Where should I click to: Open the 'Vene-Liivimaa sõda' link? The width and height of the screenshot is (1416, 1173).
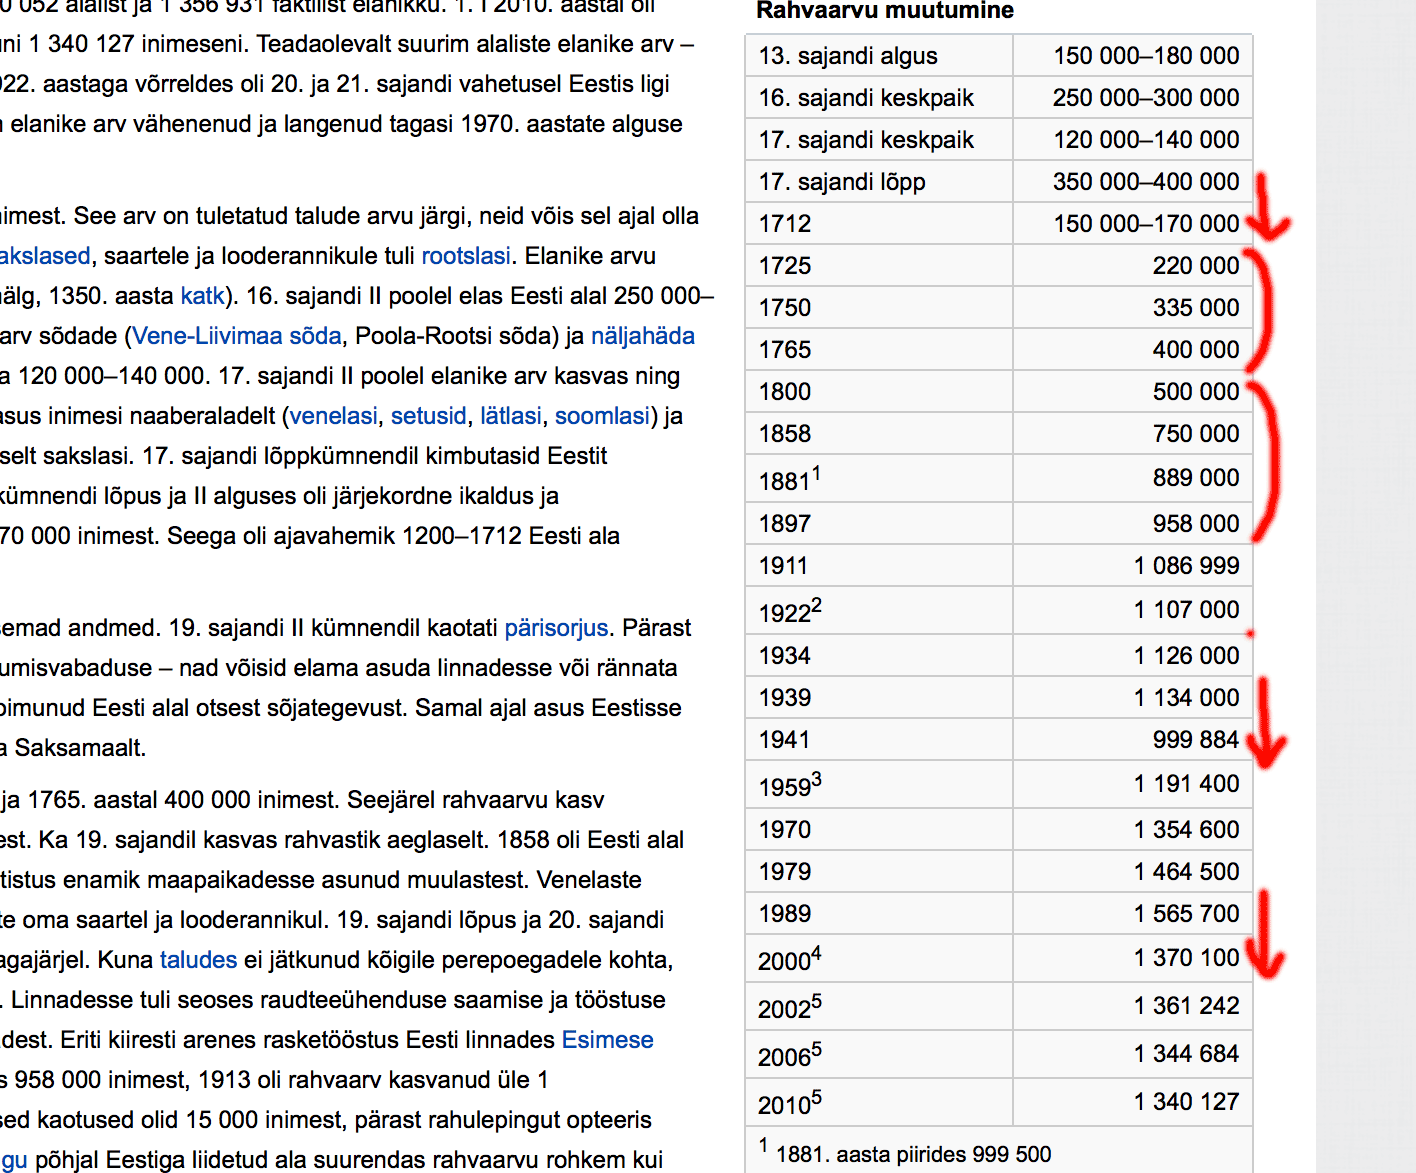[x=237, y=336]
